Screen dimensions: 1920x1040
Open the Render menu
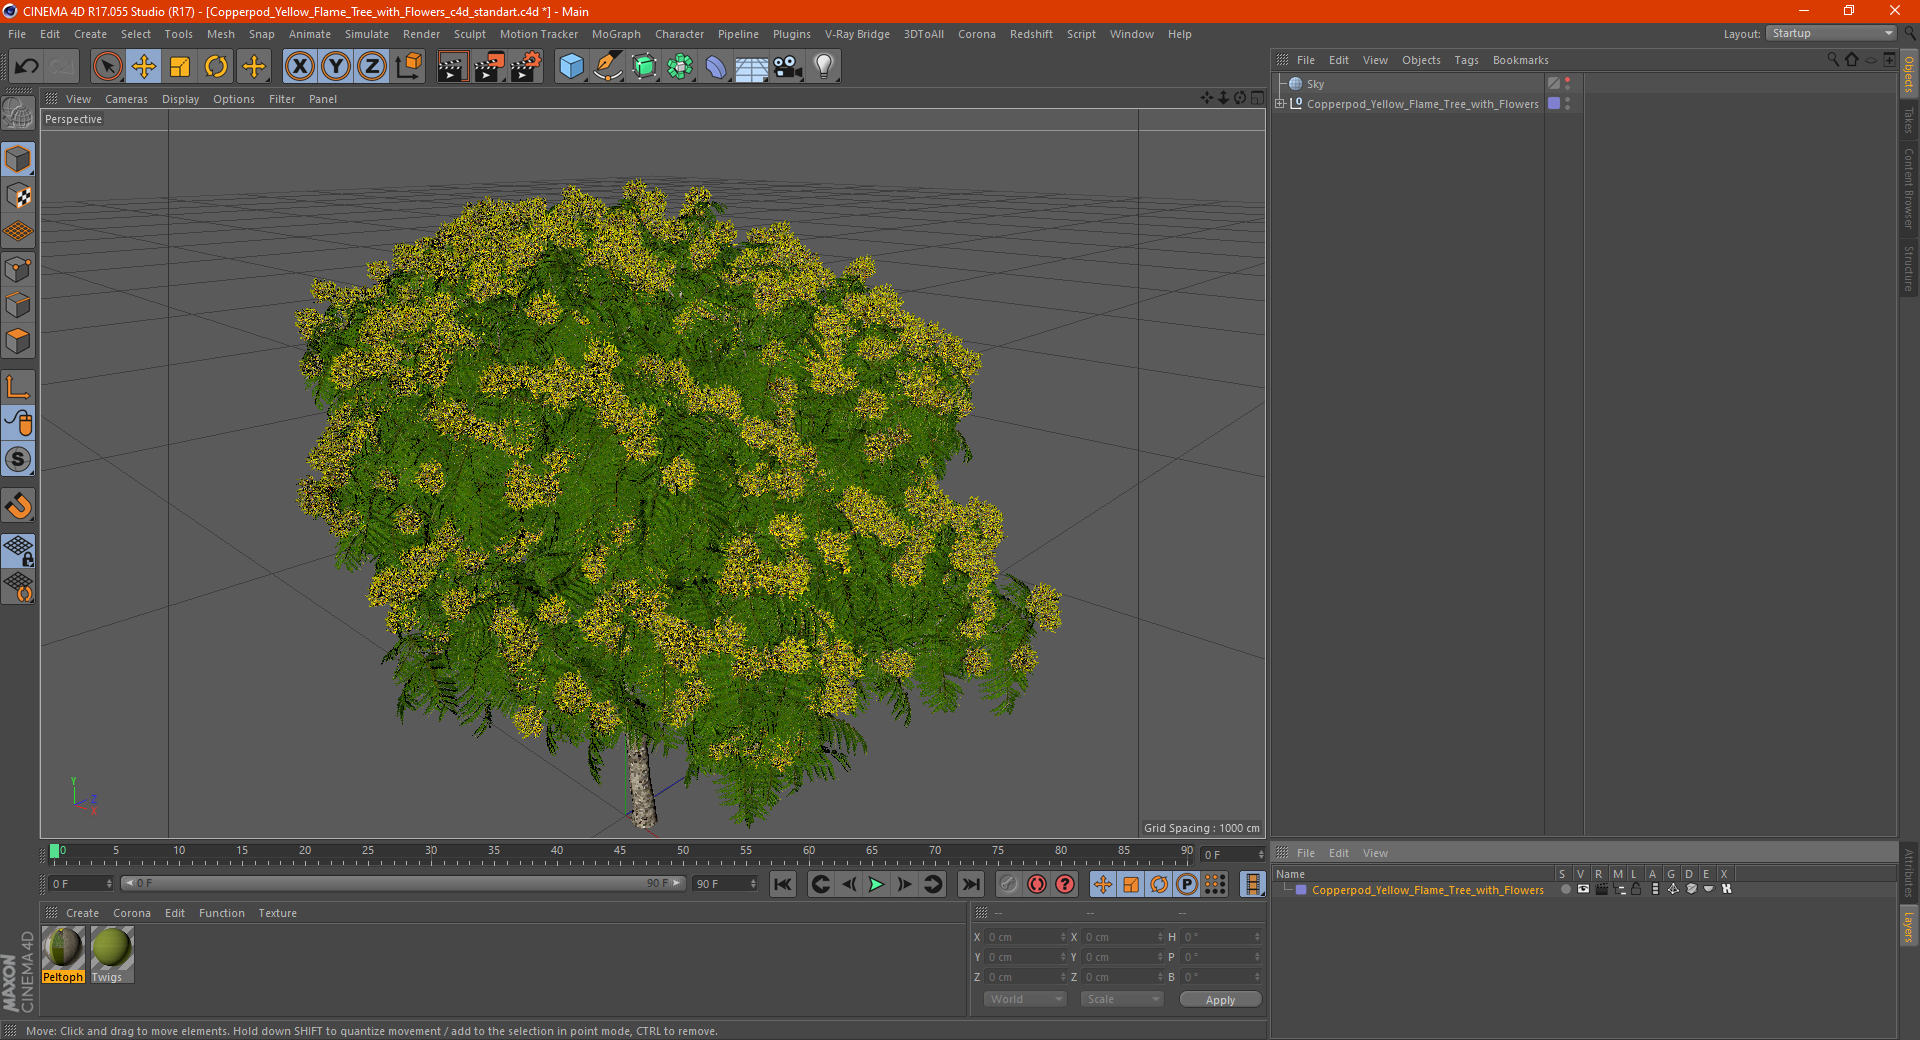[x=421, y=34]
